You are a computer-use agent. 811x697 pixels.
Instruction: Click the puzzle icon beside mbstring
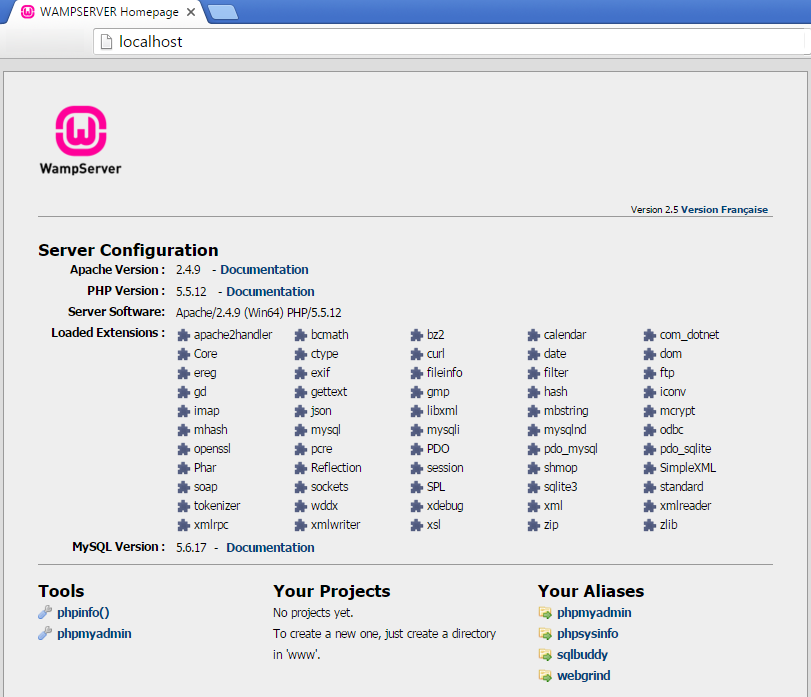click(x=534, y=411)
